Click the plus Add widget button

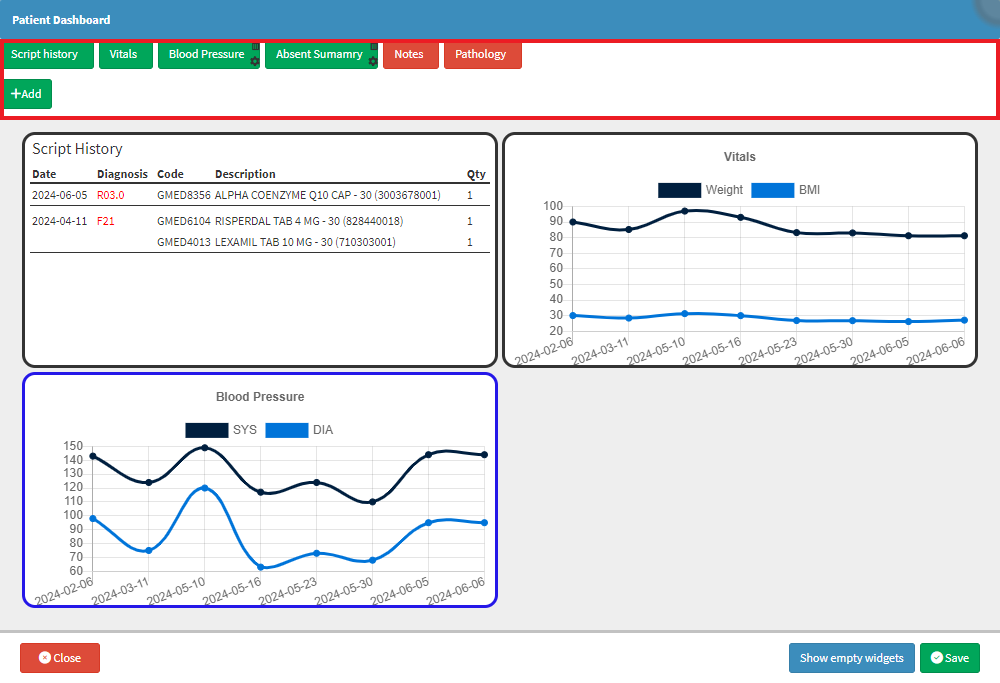[x=27, y=94]
